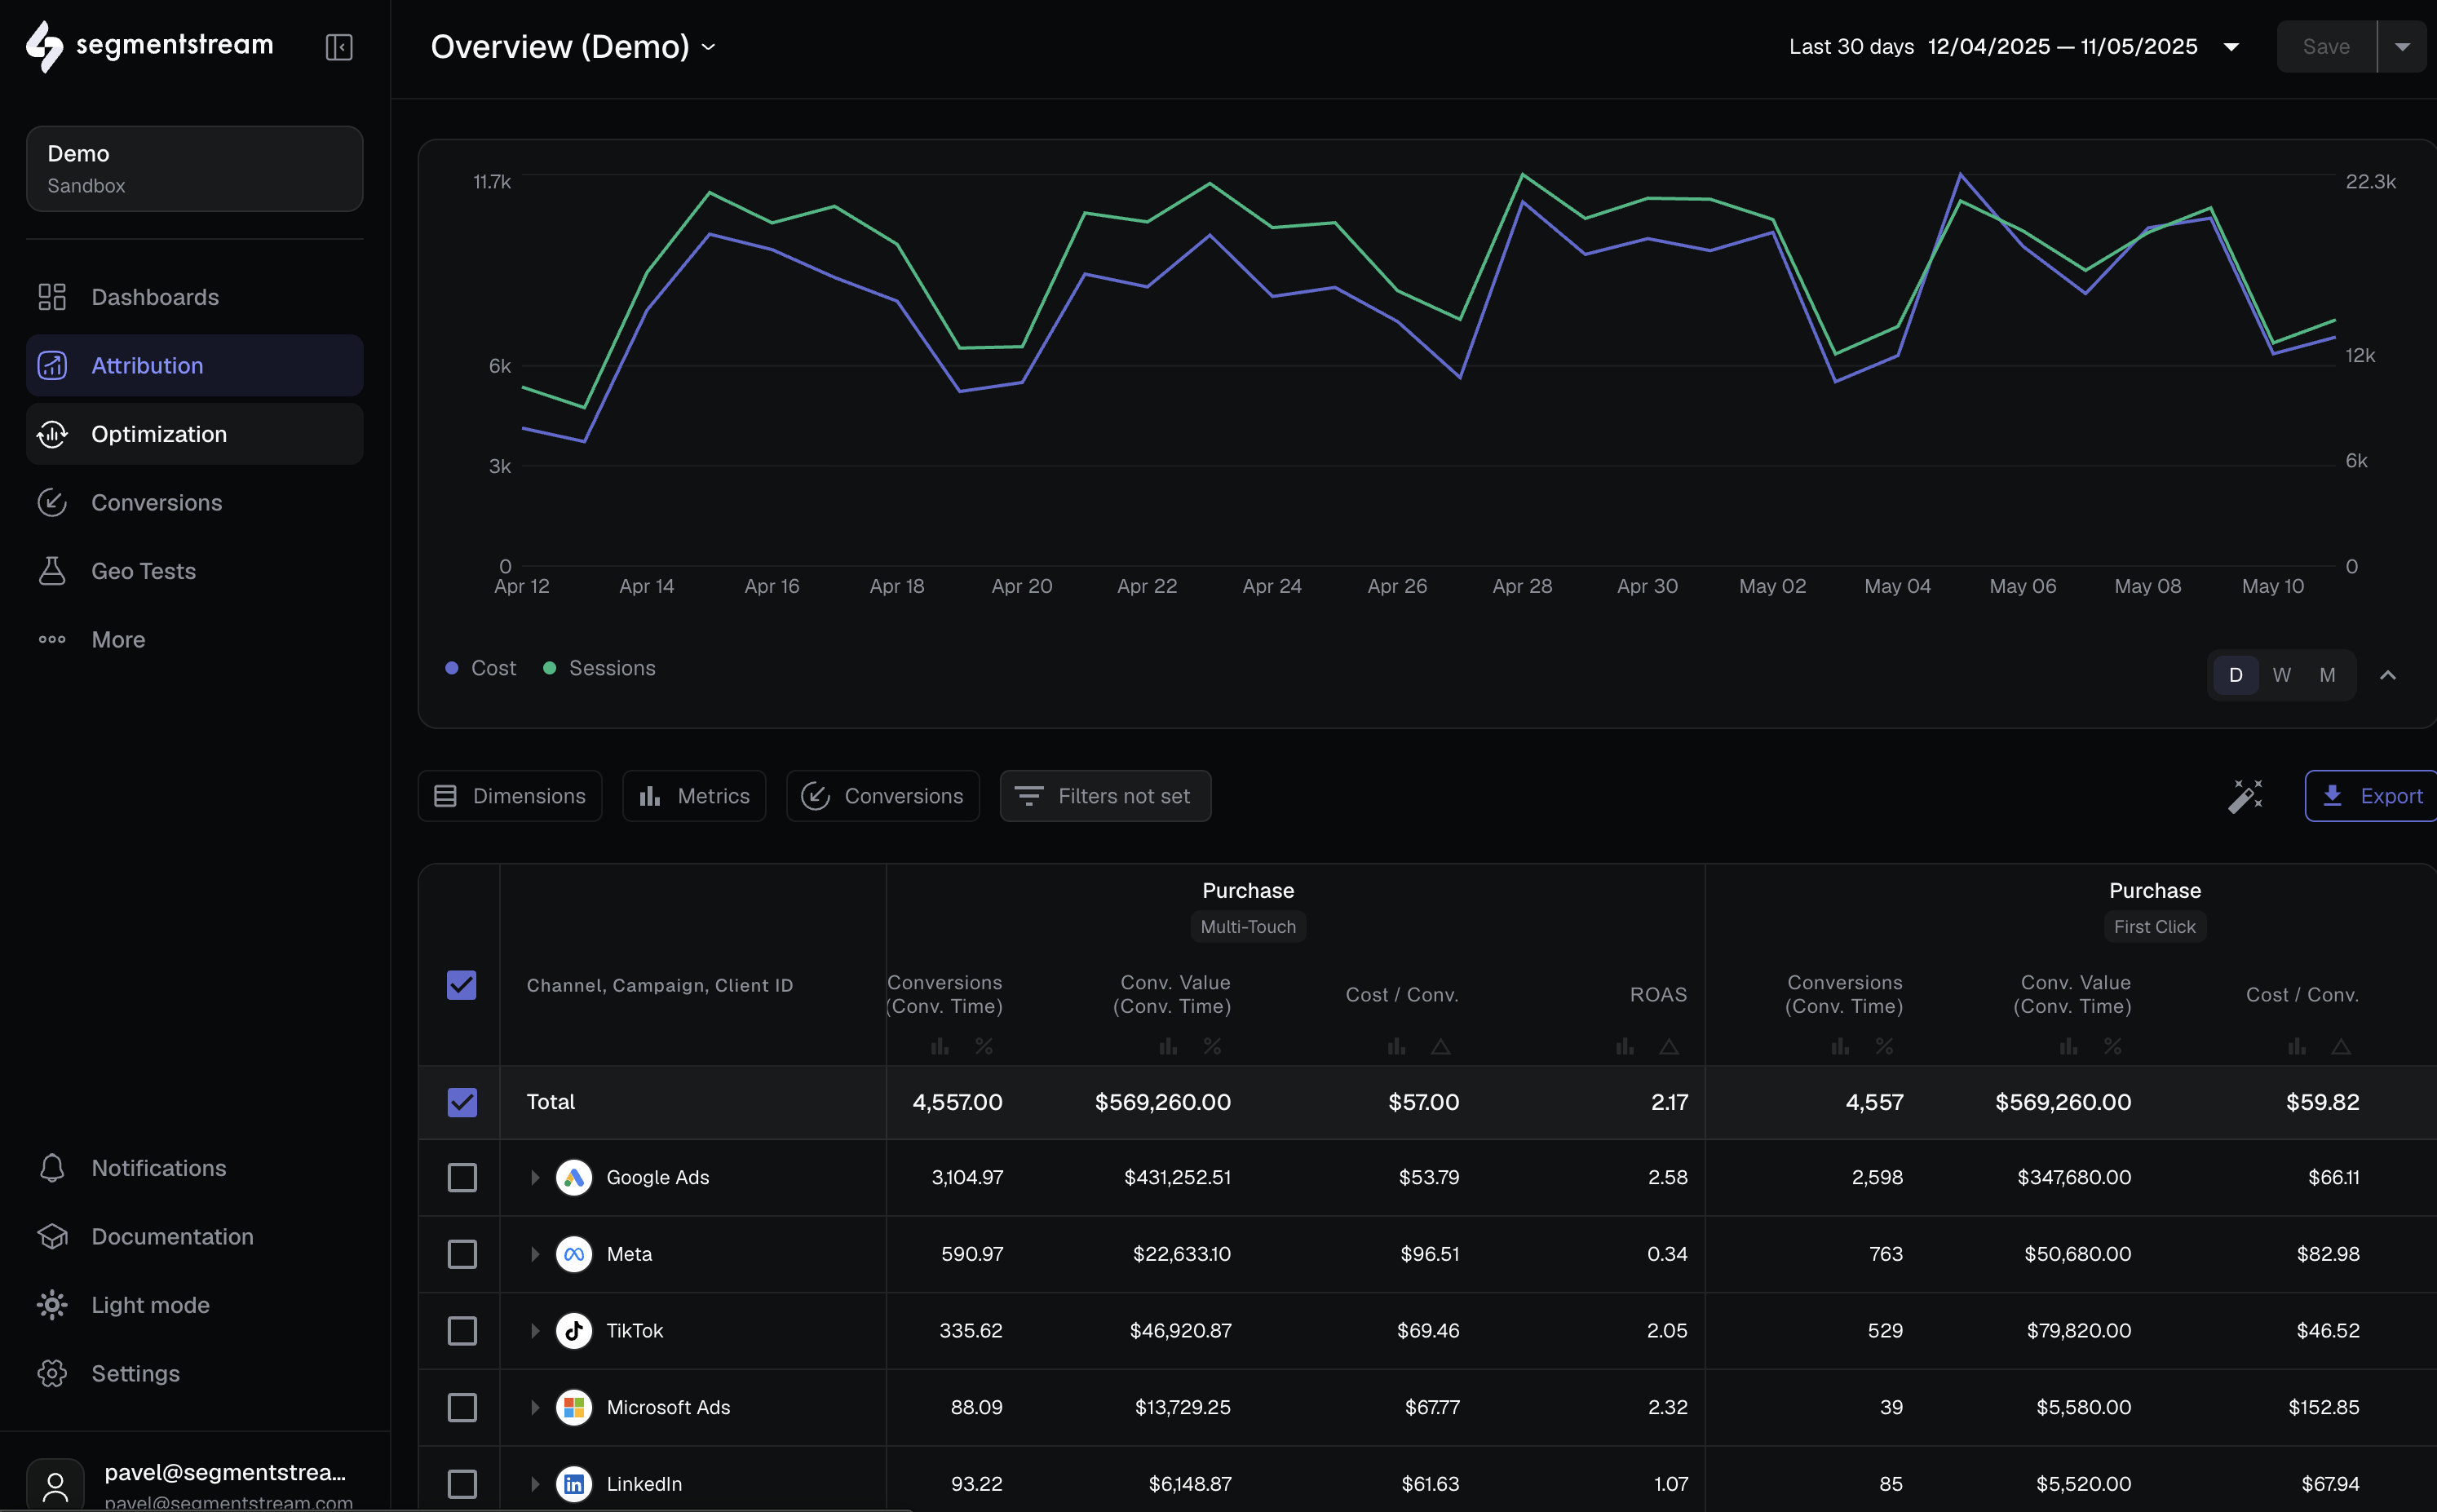Screen dimensions: 2437x1512
Task: Open Filters not set button
Action: click(x=1106, y=796)
